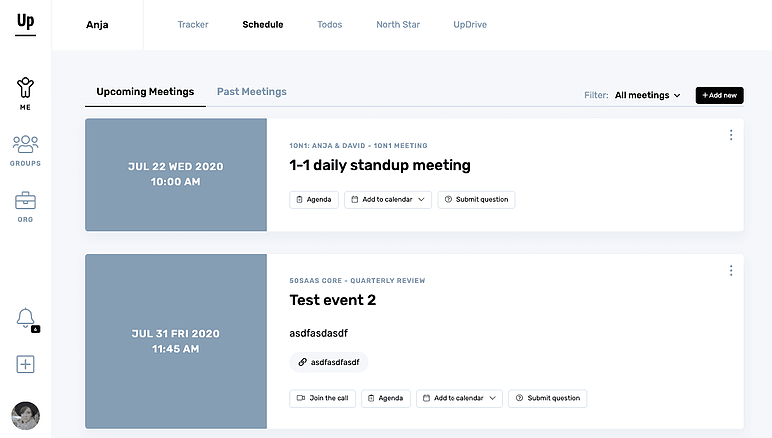
Task: Switch to the Past Meetings tab
Action: click(252, 92)
